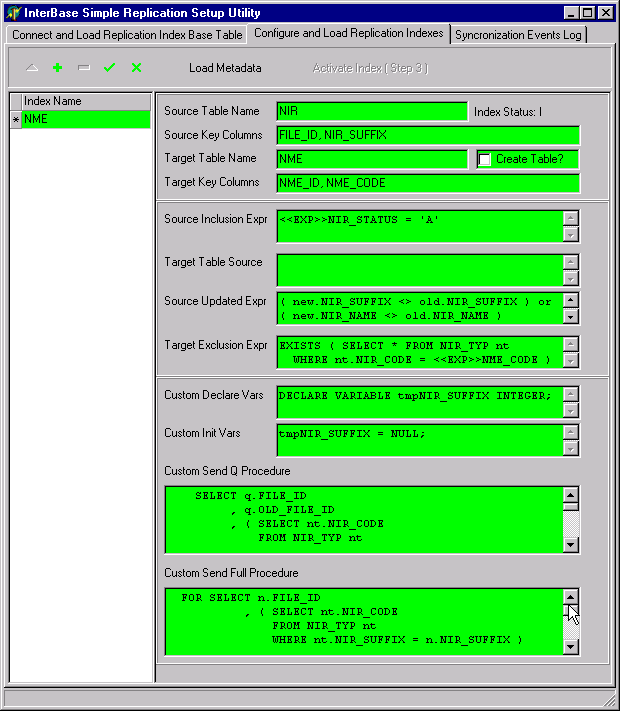Enable the Create Table? checkbox

(485, 160)
